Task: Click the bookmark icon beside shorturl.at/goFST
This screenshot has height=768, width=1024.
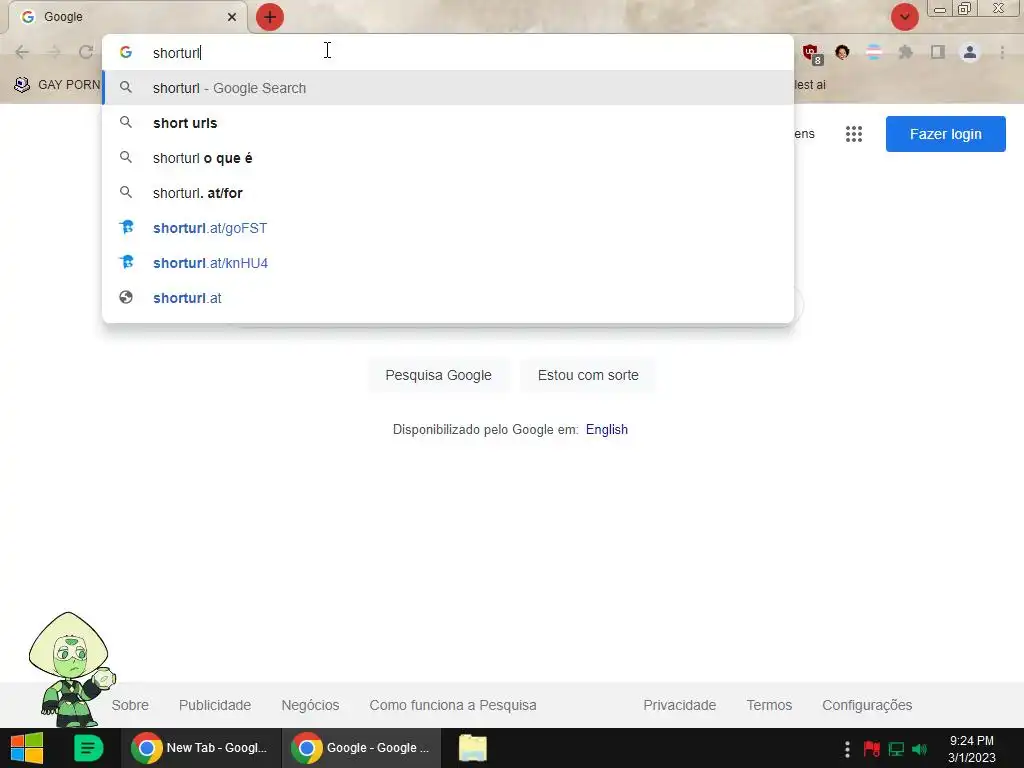Action: [x=127, y=227]
